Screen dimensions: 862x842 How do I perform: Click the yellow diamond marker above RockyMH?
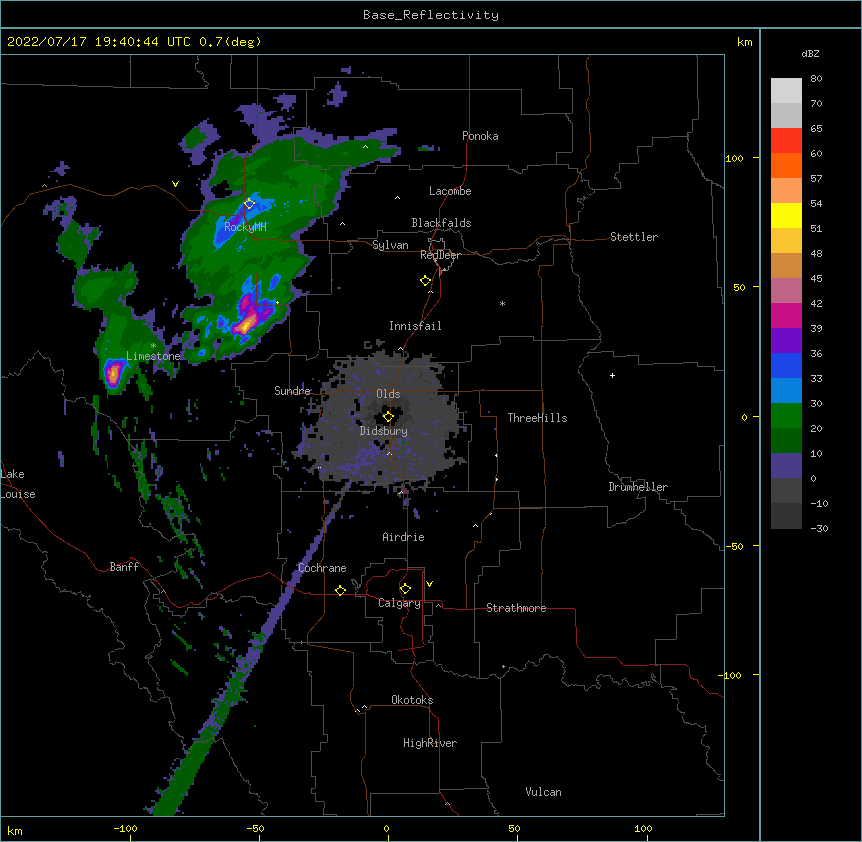(x=249, y=204)
